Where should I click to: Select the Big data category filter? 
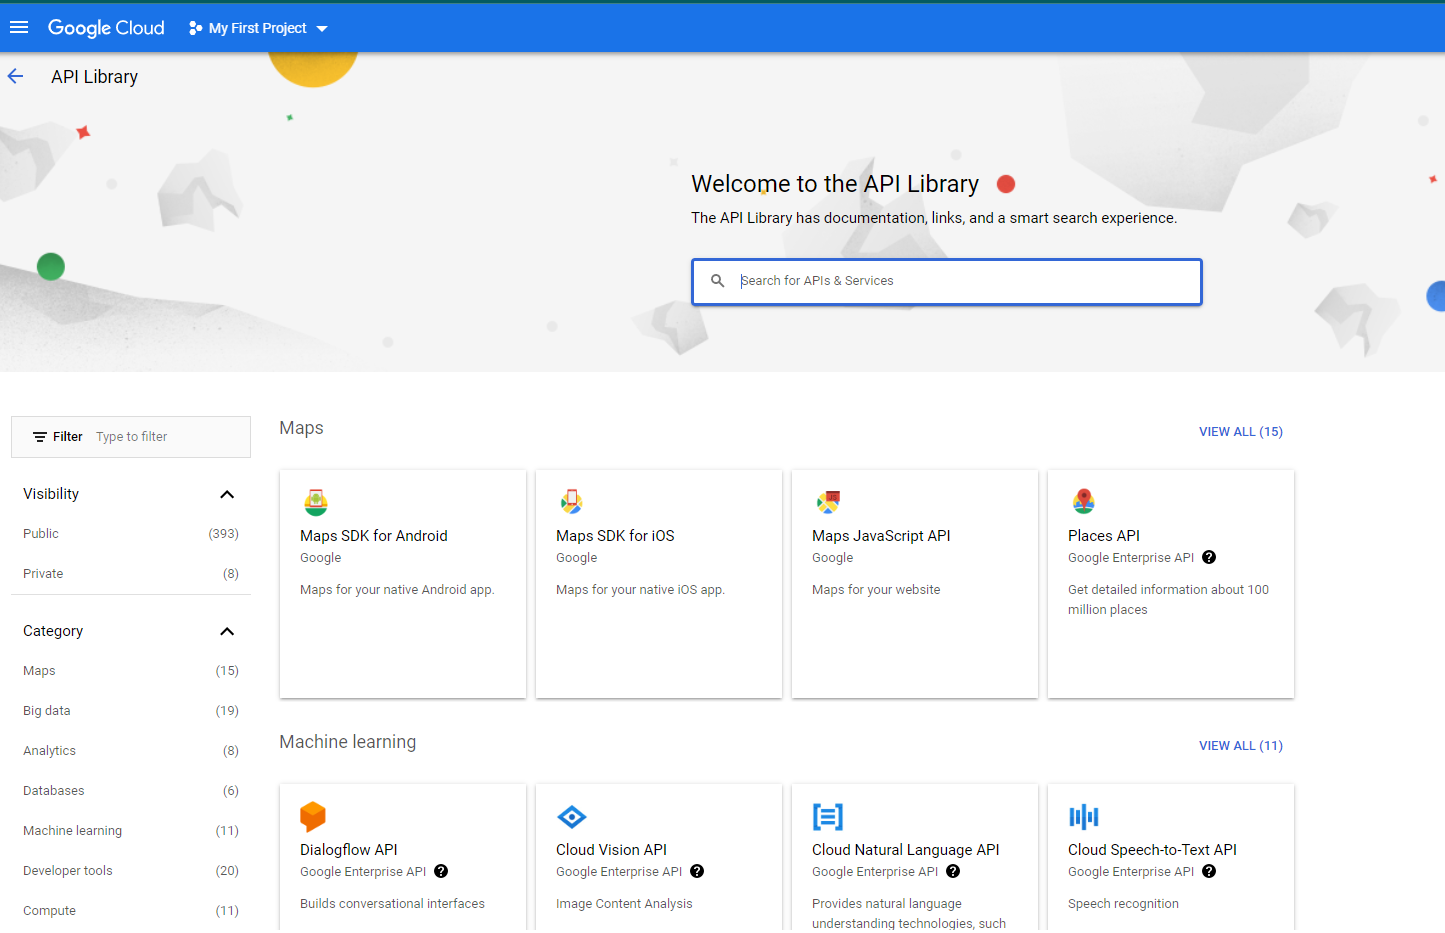[x=47, y=711]
